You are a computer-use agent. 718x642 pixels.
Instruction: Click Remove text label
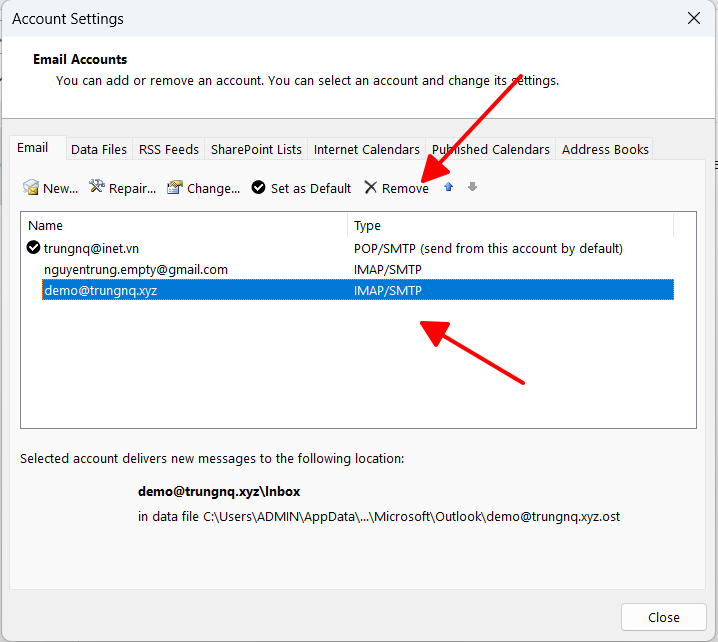coord(405,188)
